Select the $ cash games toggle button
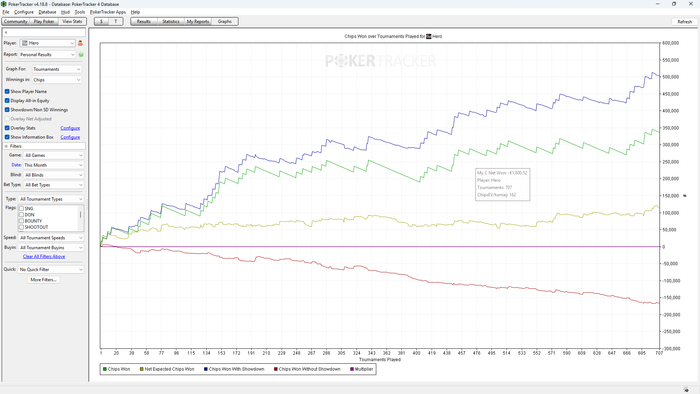The height and width of the screenshot is (394, 700). [101, 21]
